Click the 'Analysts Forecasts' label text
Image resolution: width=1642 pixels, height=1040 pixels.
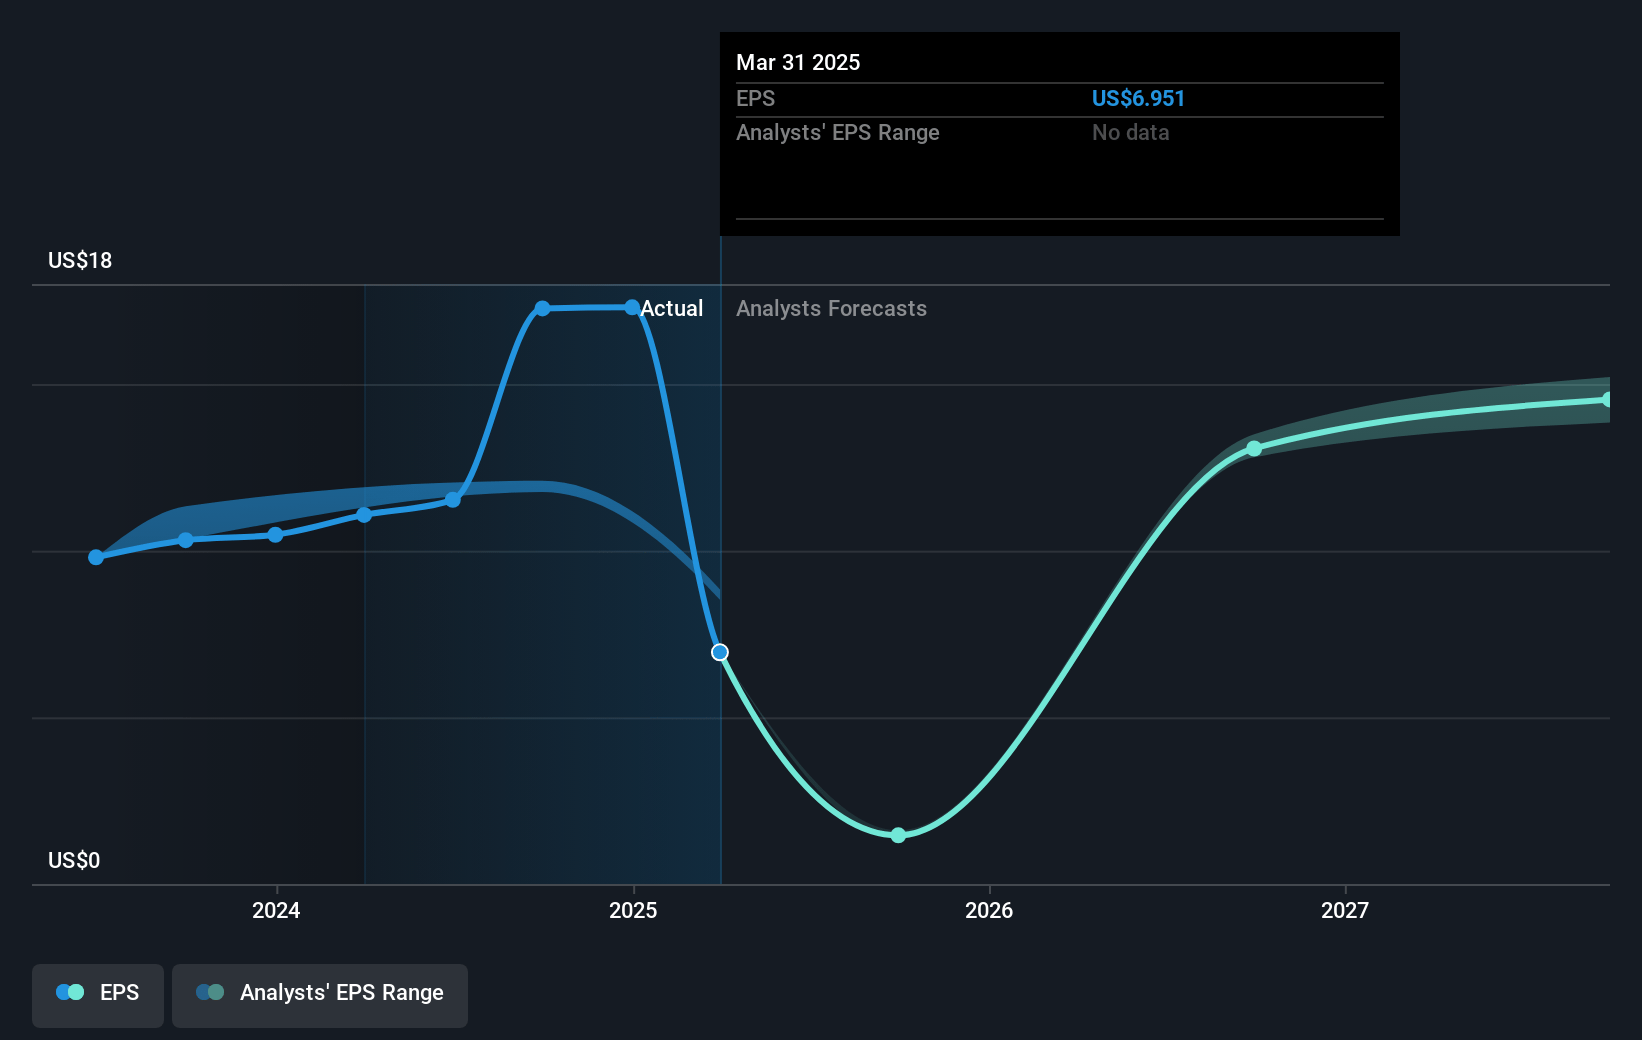click(x=831, y=308)
